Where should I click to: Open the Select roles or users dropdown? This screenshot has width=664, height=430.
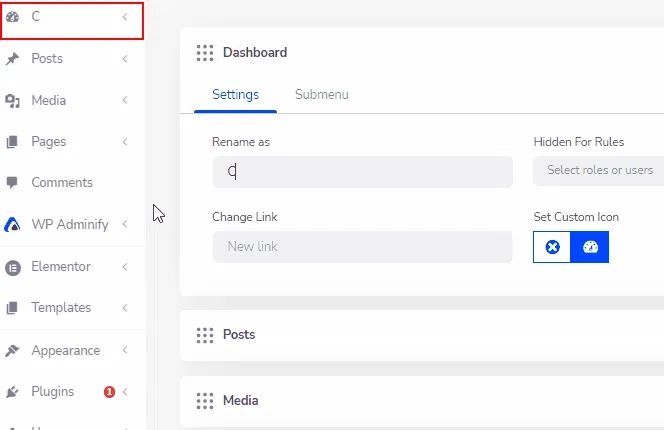(x=598, y=170)
